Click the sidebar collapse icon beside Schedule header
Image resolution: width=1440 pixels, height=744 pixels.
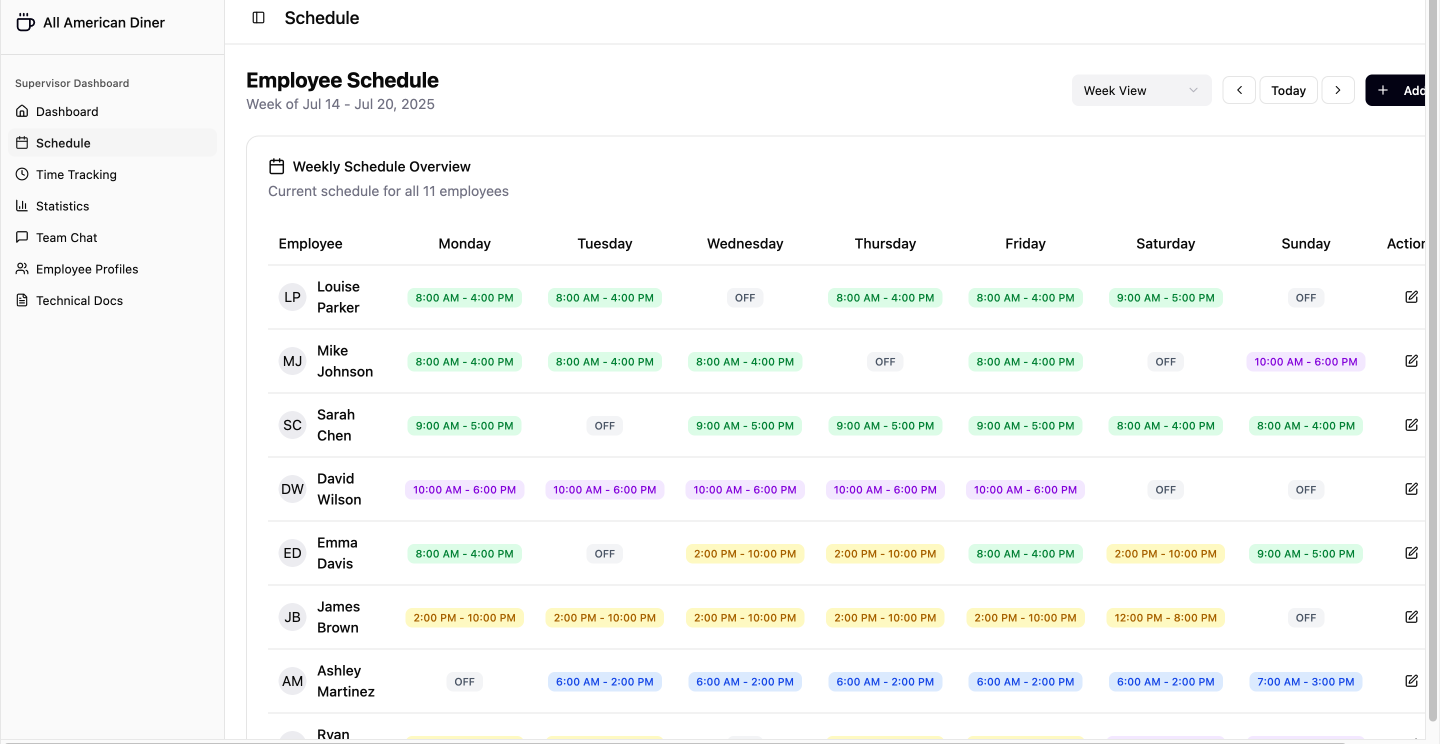click(x=258, y=17)
